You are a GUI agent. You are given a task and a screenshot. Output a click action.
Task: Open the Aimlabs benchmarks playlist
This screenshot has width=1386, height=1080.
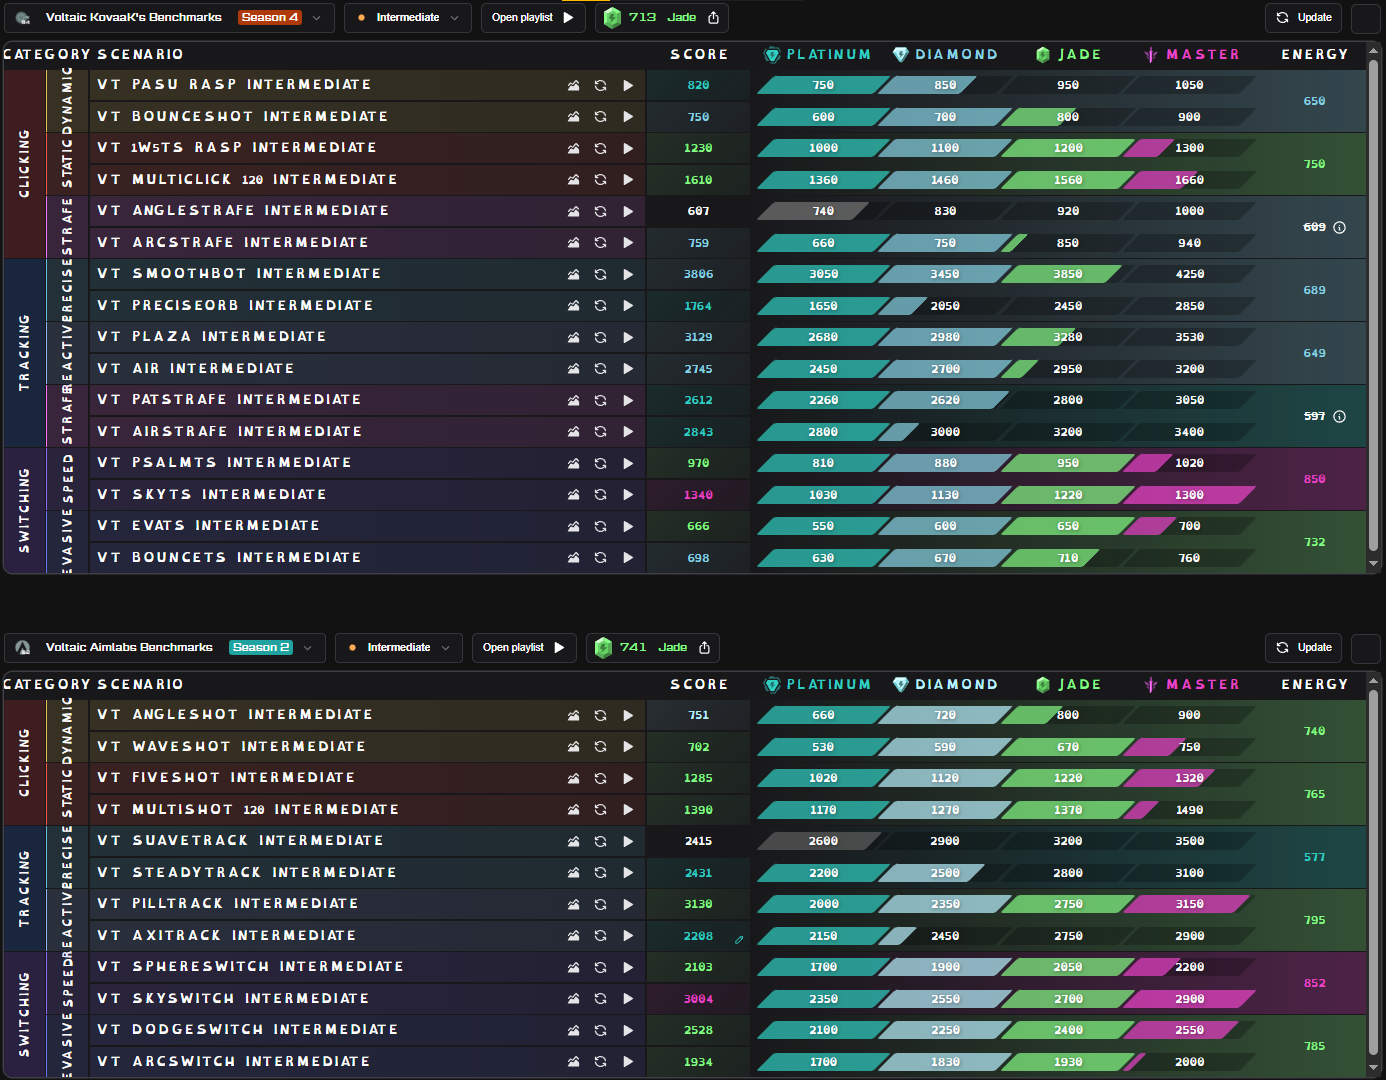pyautogui.click(x=524, y=648)
